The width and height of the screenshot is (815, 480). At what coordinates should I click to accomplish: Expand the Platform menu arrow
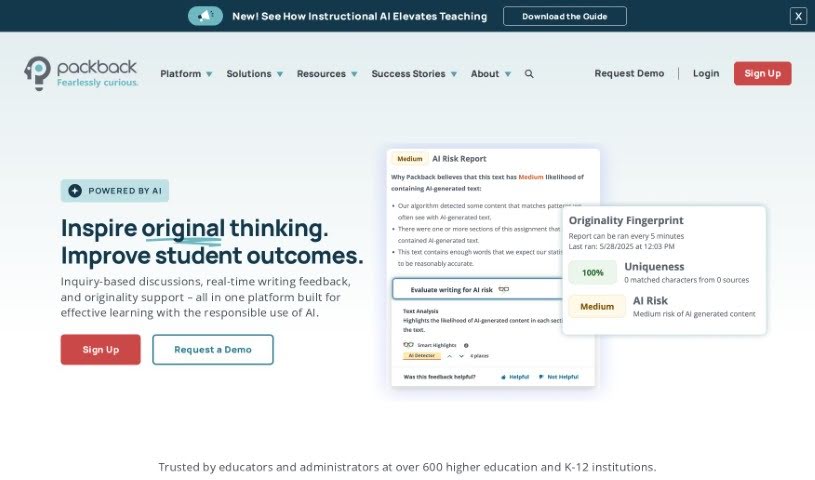tap(209, 74)
